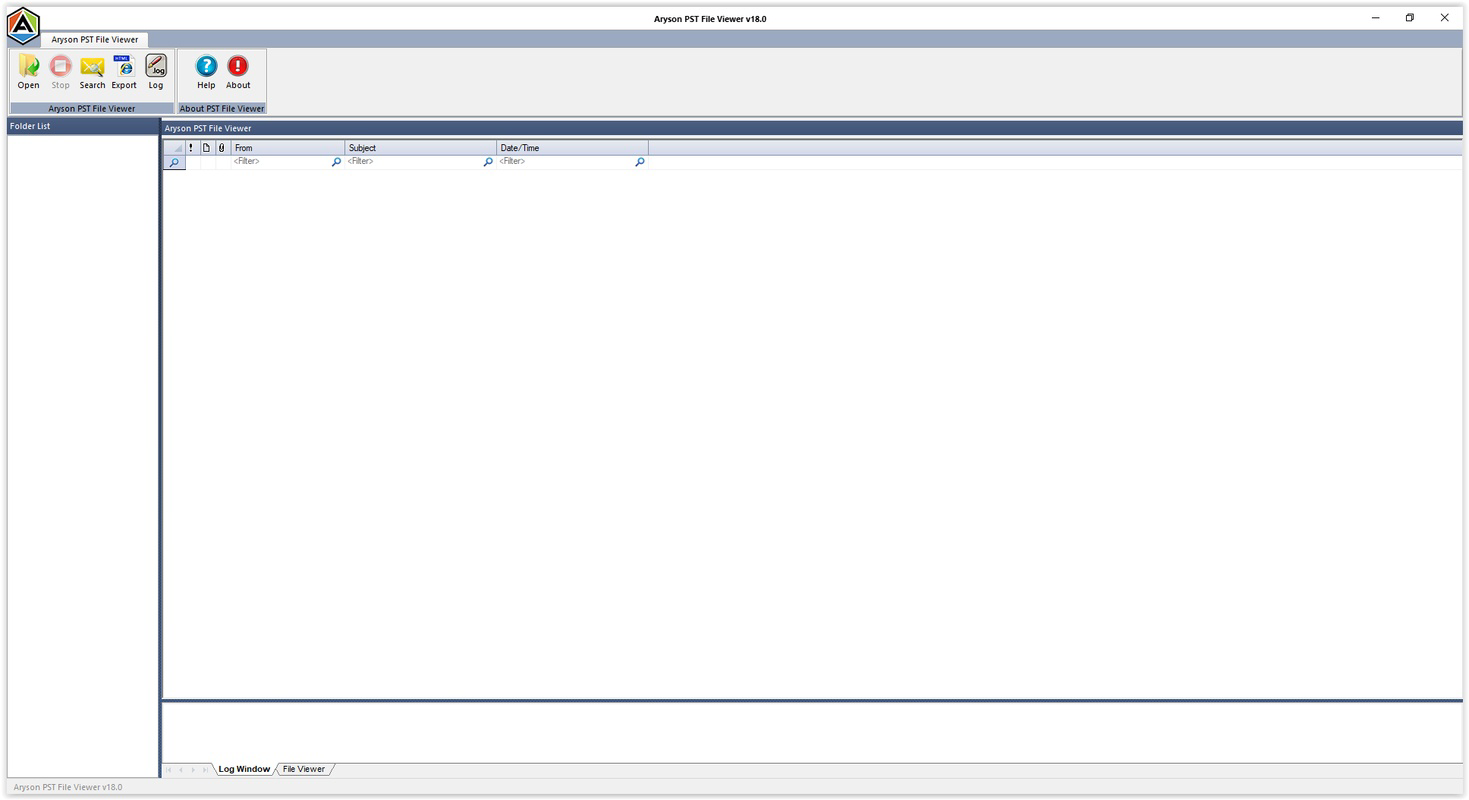
Task: Select the Log Window tab
Action: click(243, 768)
